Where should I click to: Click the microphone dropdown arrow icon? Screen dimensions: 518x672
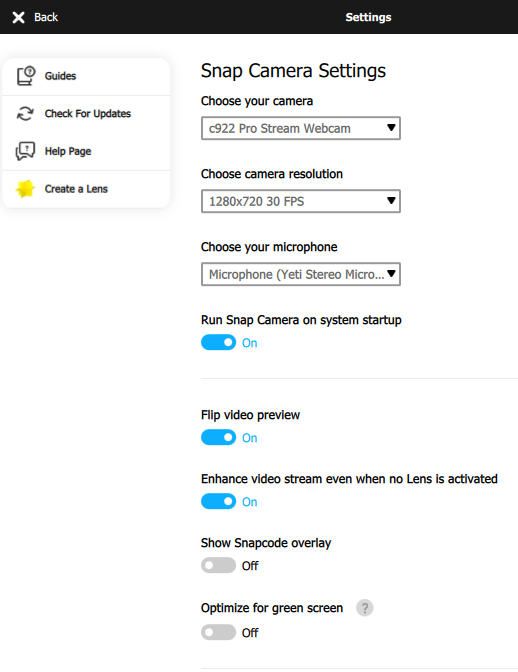[x=391, y=273]
